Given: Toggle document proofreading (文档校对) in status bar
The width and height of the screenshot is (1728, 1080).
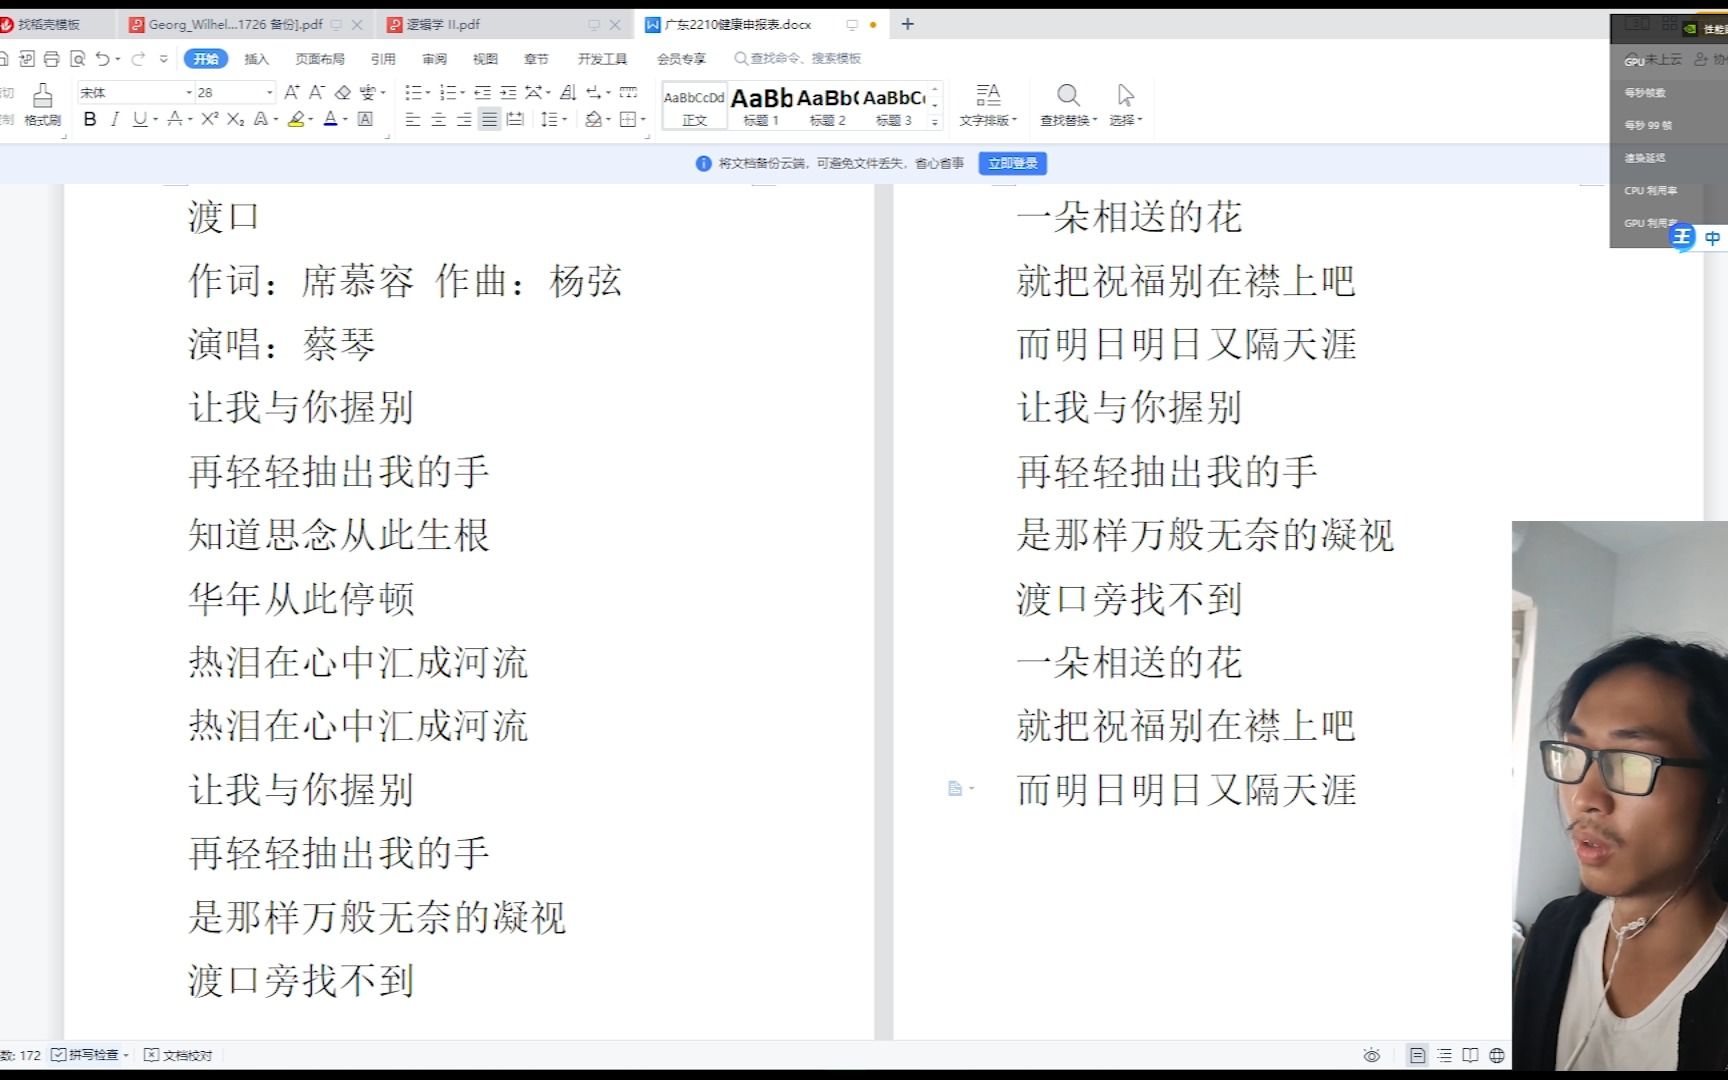Looking at the screenshot, I should [178, 1055].
